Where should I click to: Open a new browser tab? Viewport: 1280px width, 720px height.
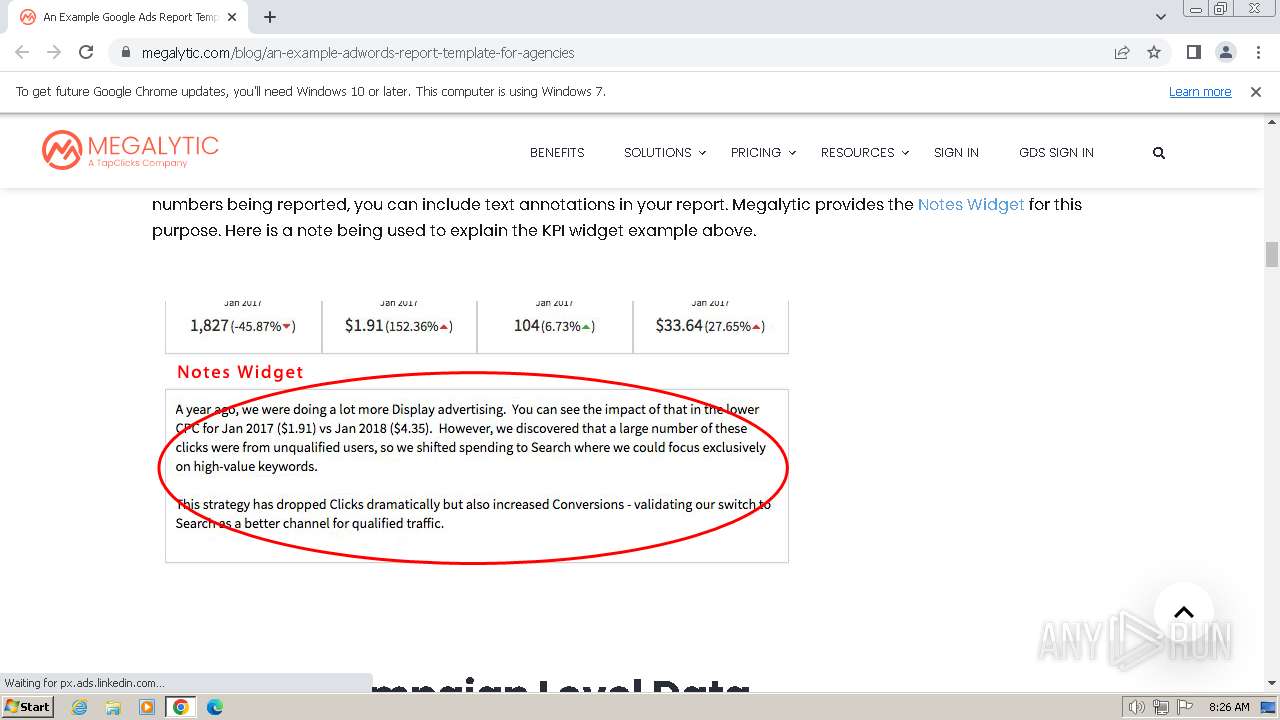coord(270,17)
